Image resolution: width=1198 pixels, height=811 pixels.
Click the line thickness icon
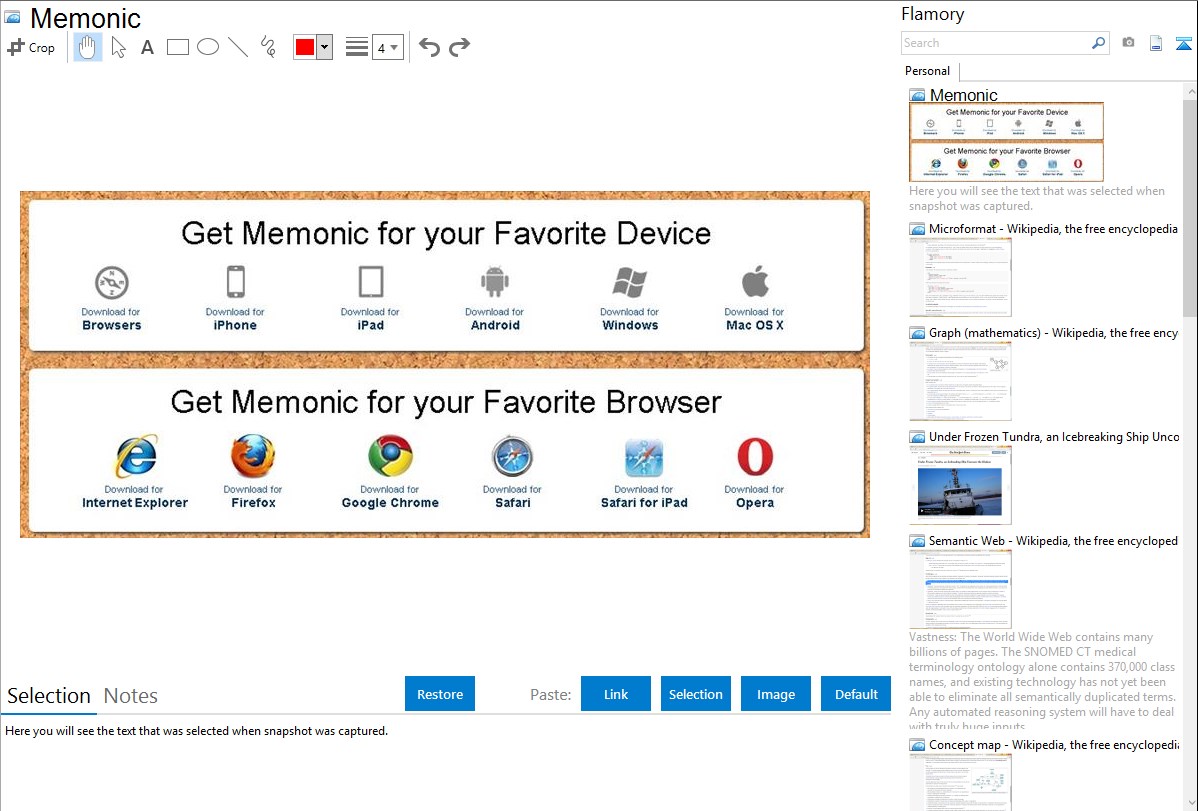[357, 47]
